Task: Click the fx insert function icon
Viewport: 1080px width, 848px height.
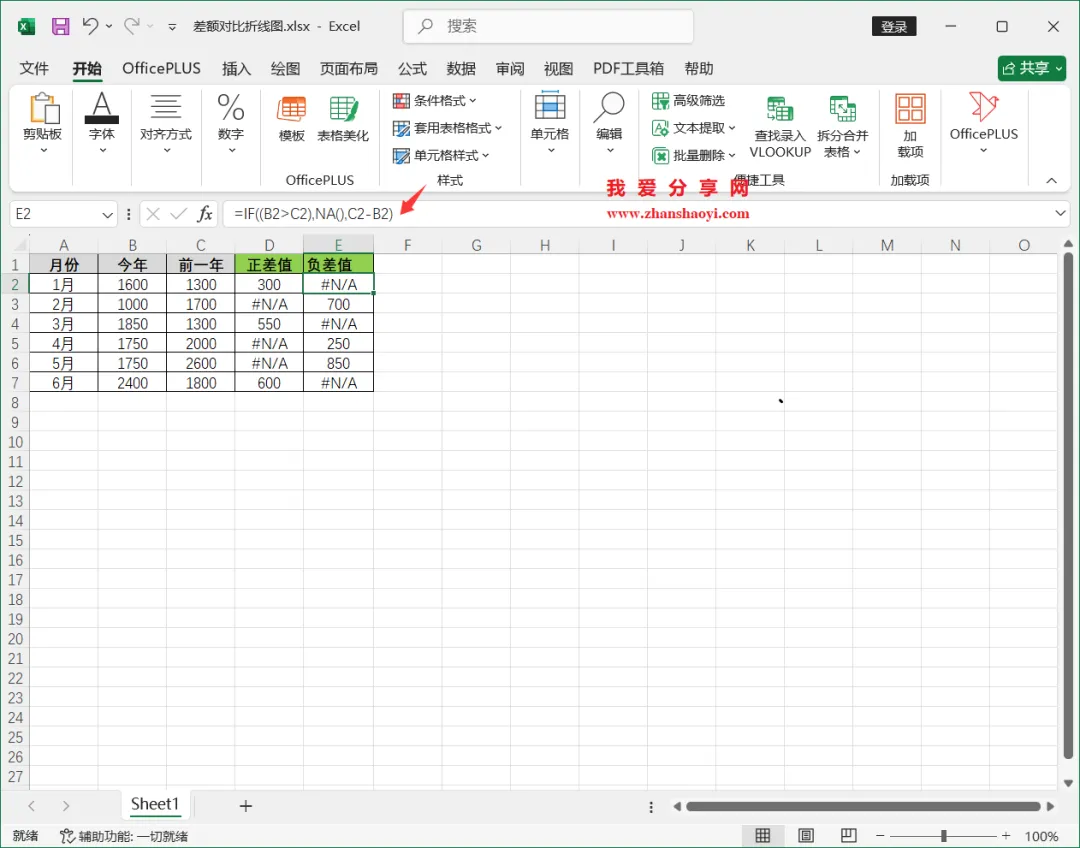Action: click(205, 214)
